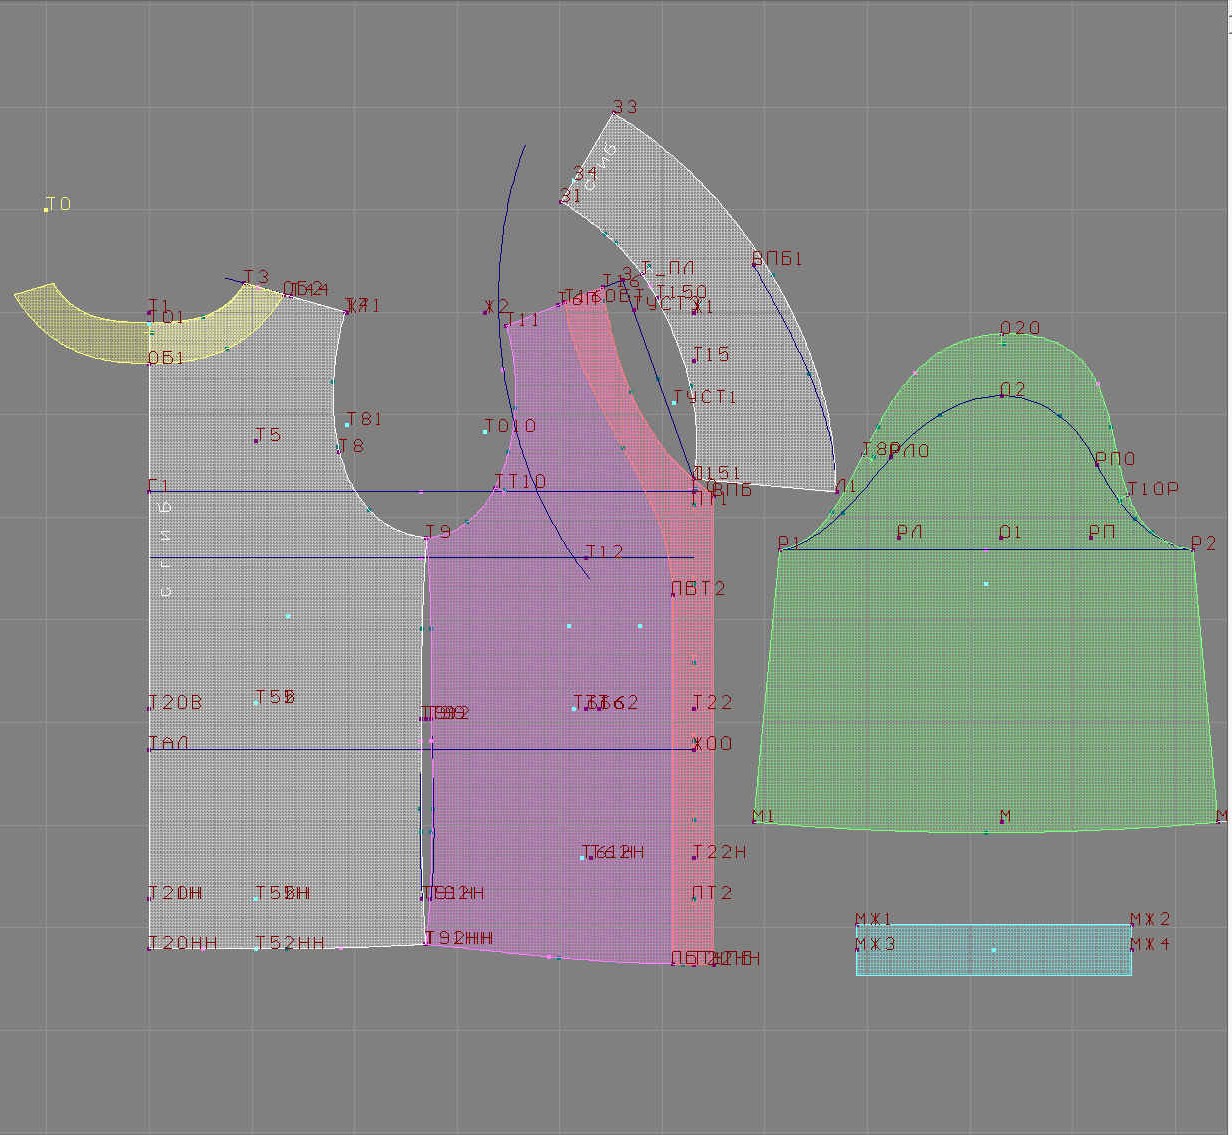Click point O2 on sleeve curve
The width and height of the screenshot is (1232, 1135).
pyautogui.click(x=1002, y=397)
